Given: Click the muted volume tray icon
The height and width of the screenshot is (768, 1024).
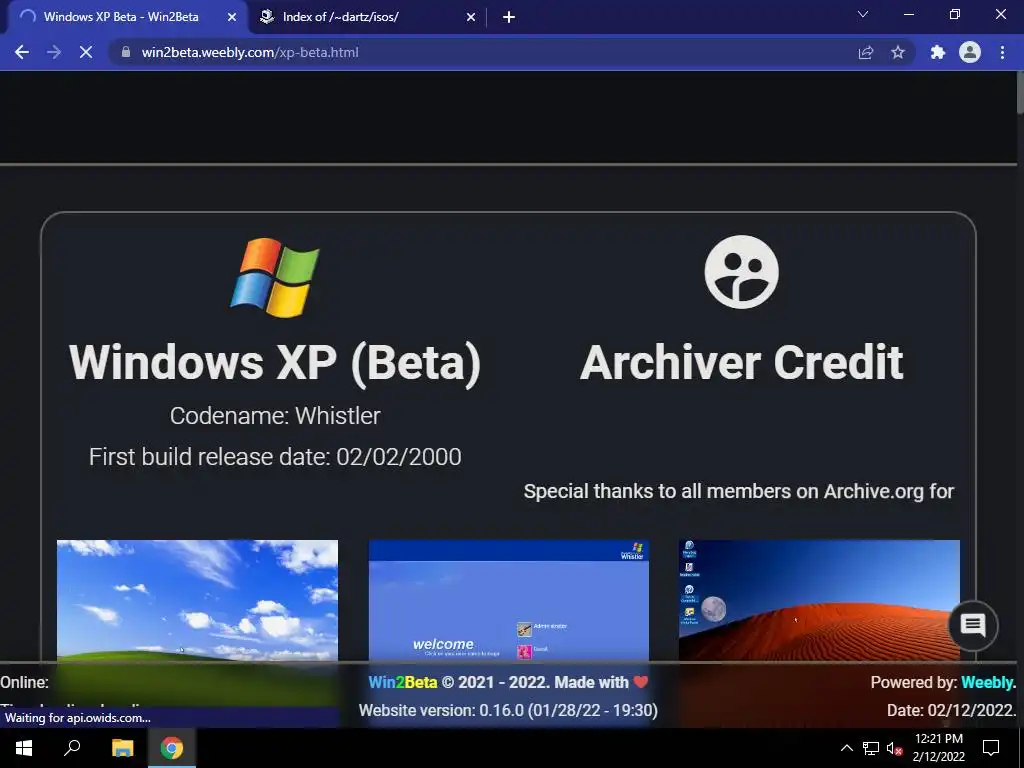Looking at the screenshot, I should coord(894,748).
